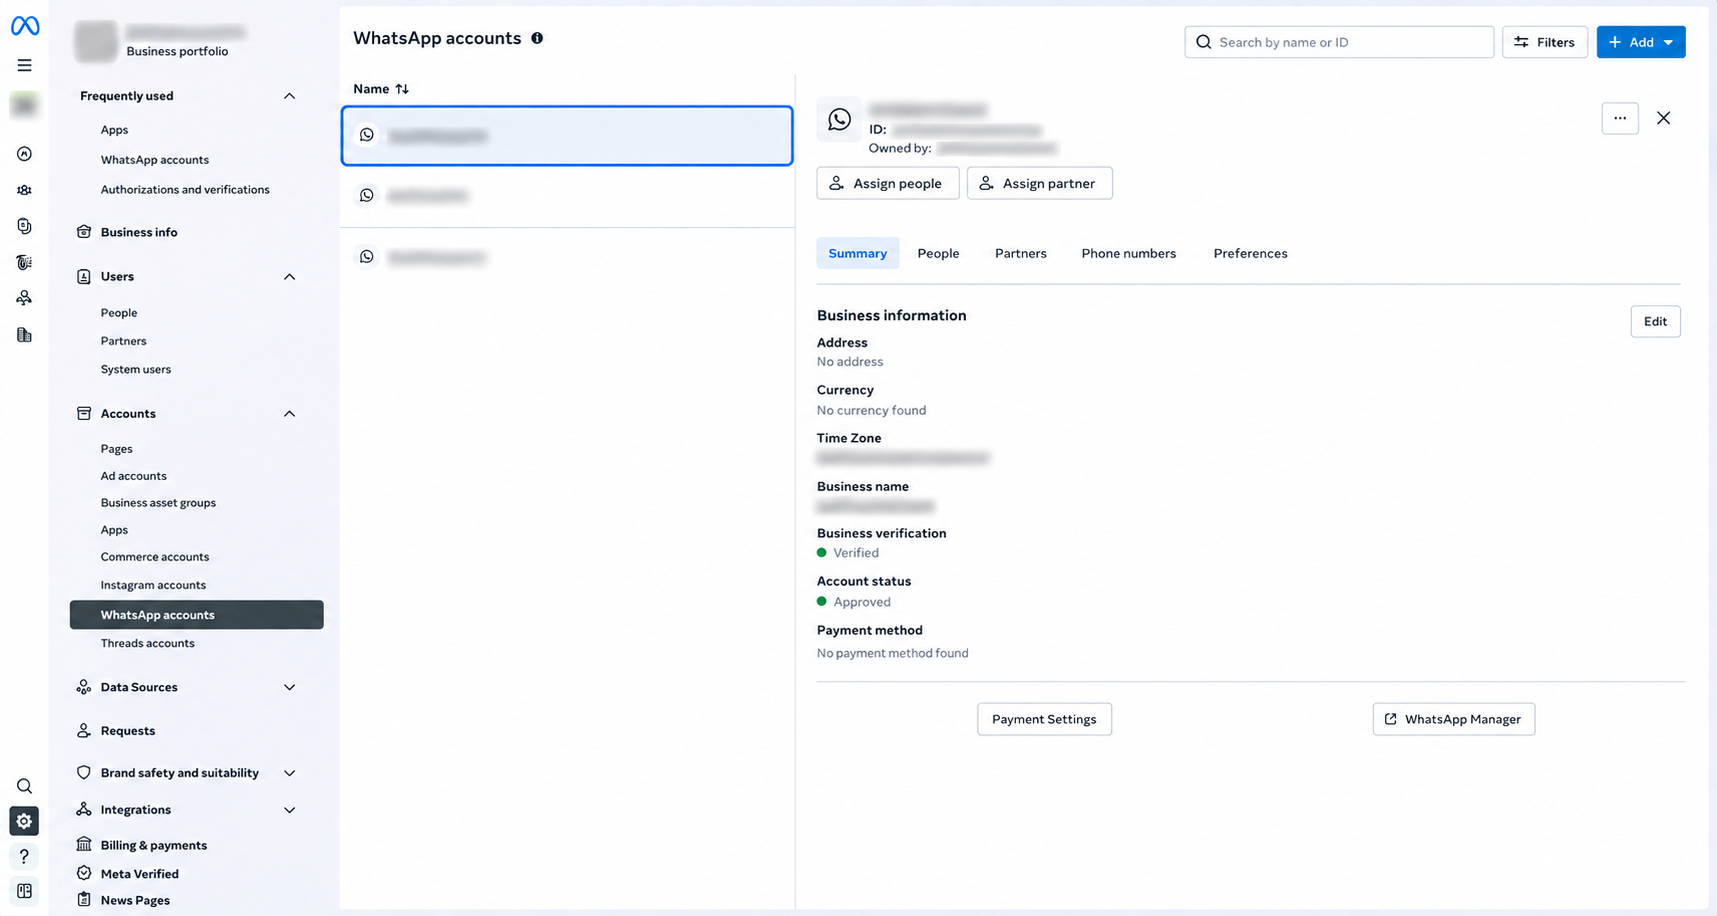Select the highlighted WhatsApp accounts sidebar item
Screen dimensions: 1717x916
click(197, 615)
